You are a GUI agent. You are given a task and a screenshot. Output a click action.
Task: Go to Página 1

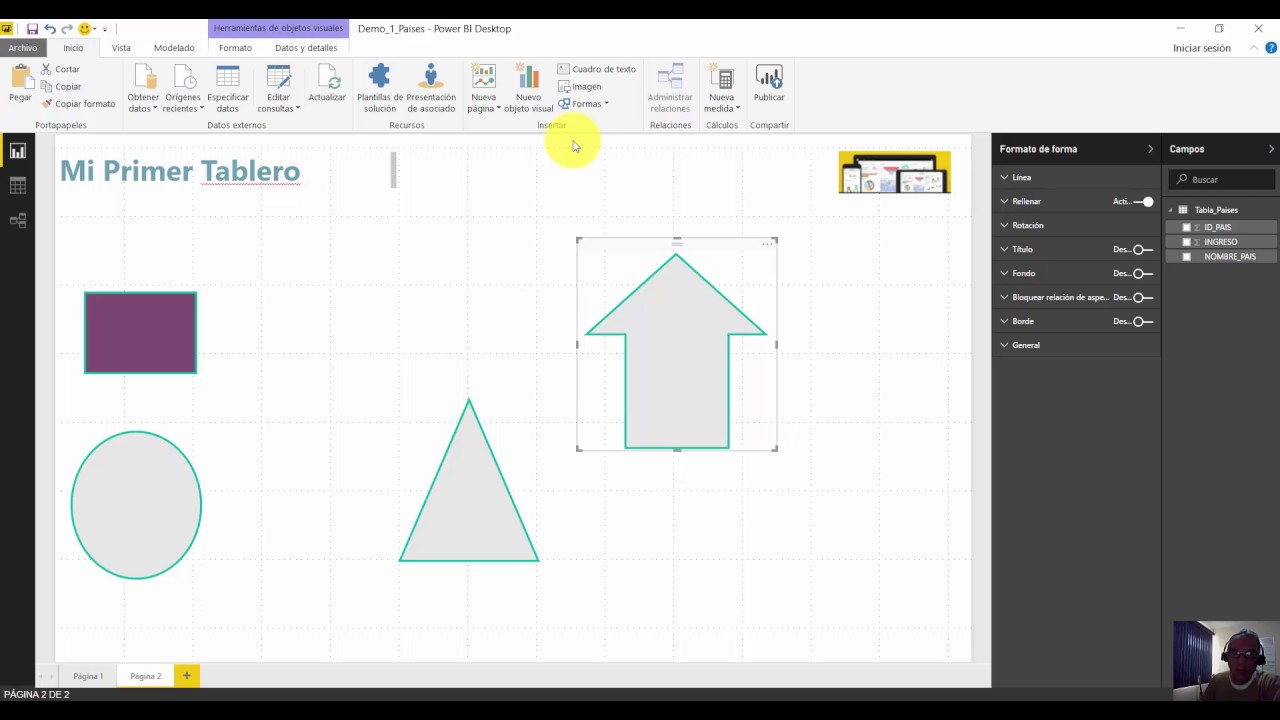coord(88,676)
